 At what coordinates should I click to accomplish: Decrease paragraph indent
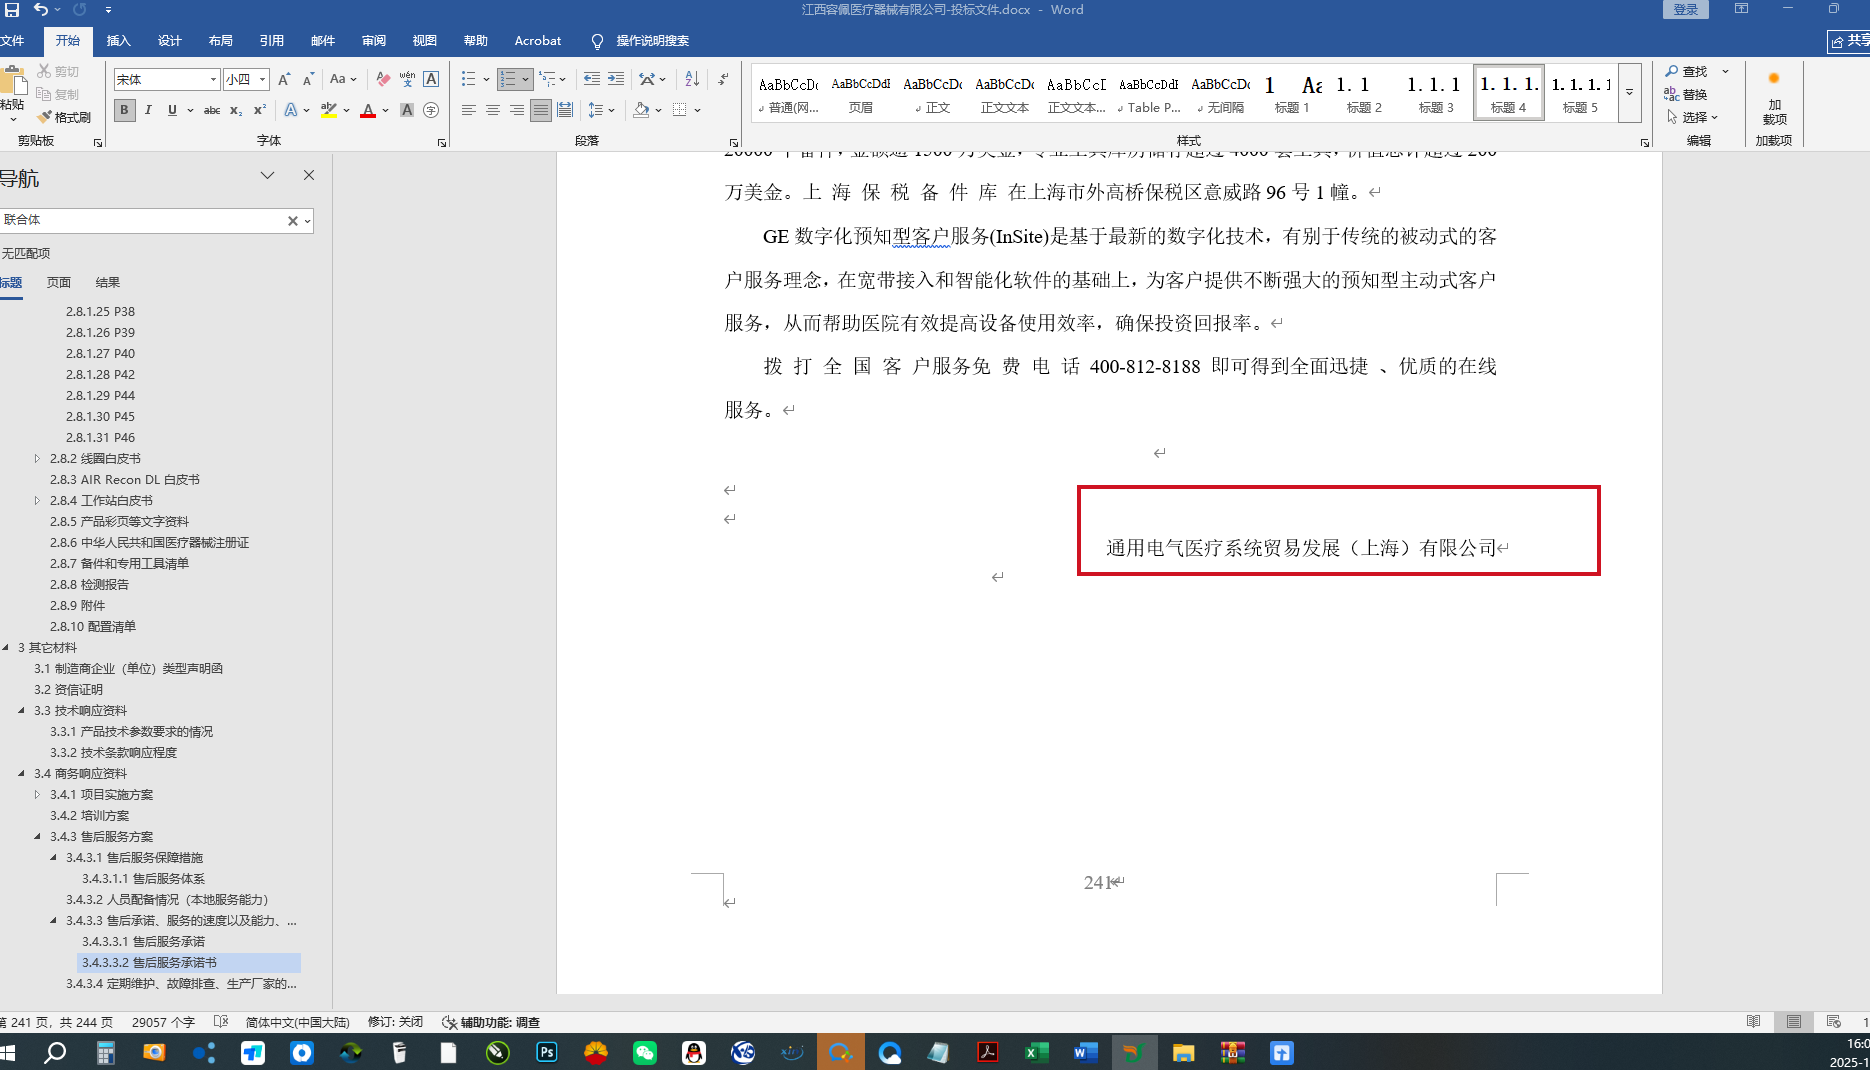click(x=592, y=79)
